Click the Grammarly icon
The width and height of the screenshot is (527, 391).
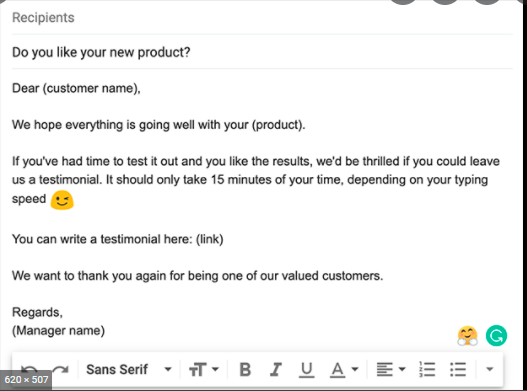(x=496, y=336)
